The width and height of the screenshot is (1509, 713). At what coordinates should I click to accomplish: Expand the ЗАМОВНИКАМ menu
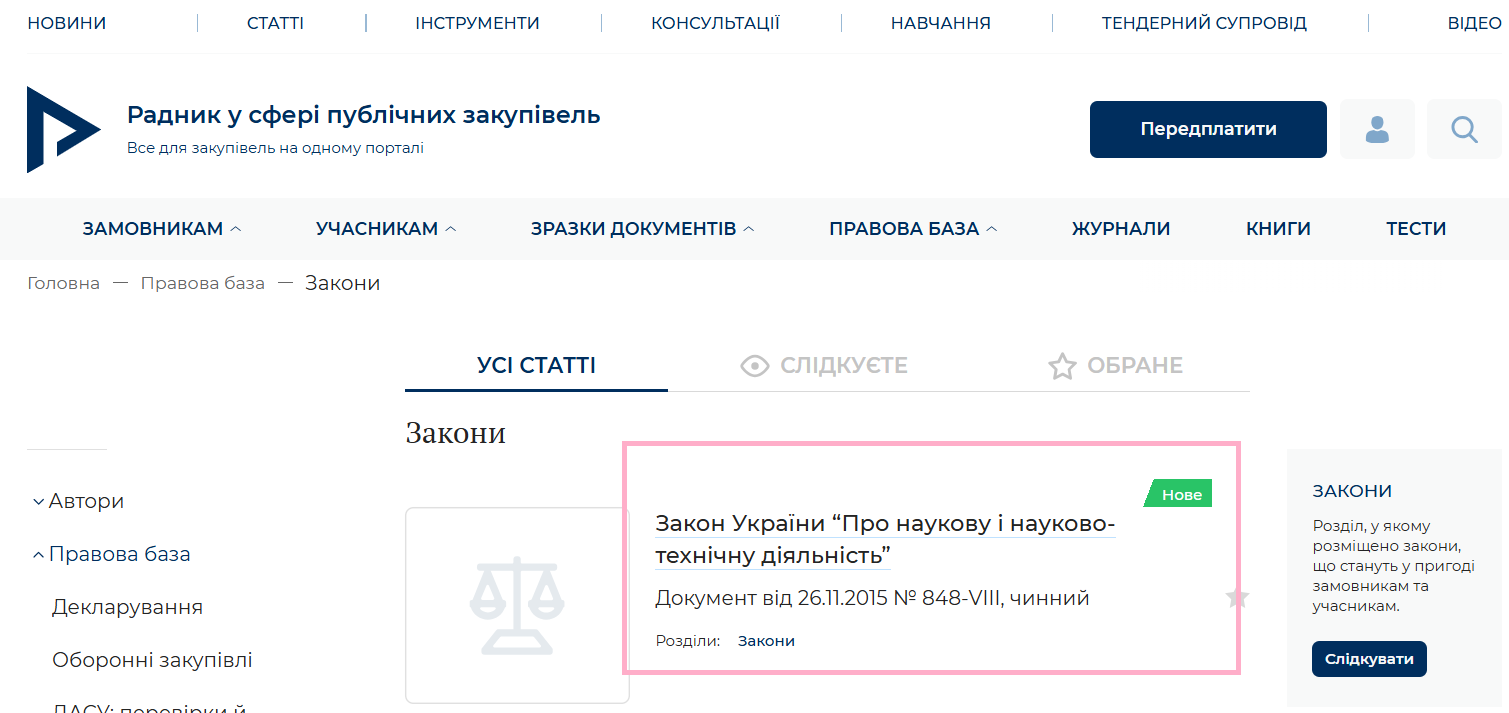162,229
